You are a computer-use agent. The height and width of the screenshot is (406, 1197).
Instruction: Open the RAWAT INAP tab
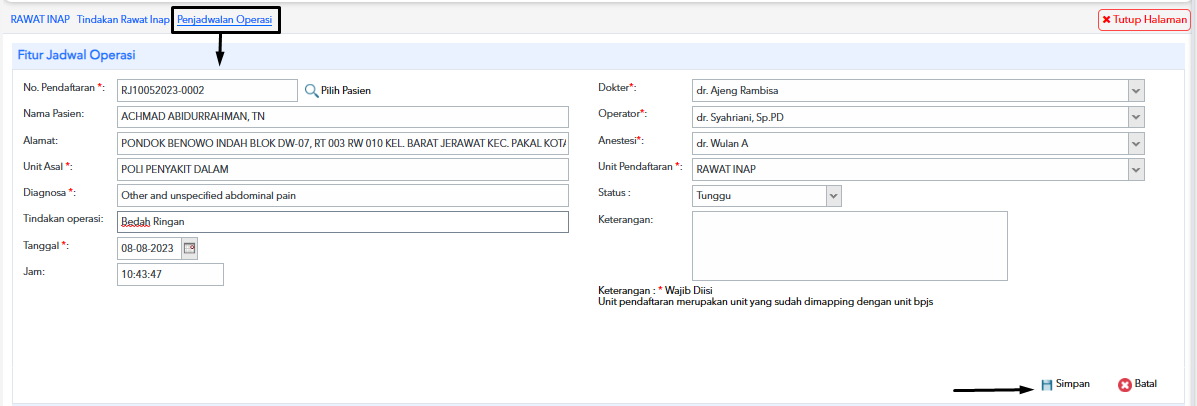pyautogui.click(x=40, y=20)
